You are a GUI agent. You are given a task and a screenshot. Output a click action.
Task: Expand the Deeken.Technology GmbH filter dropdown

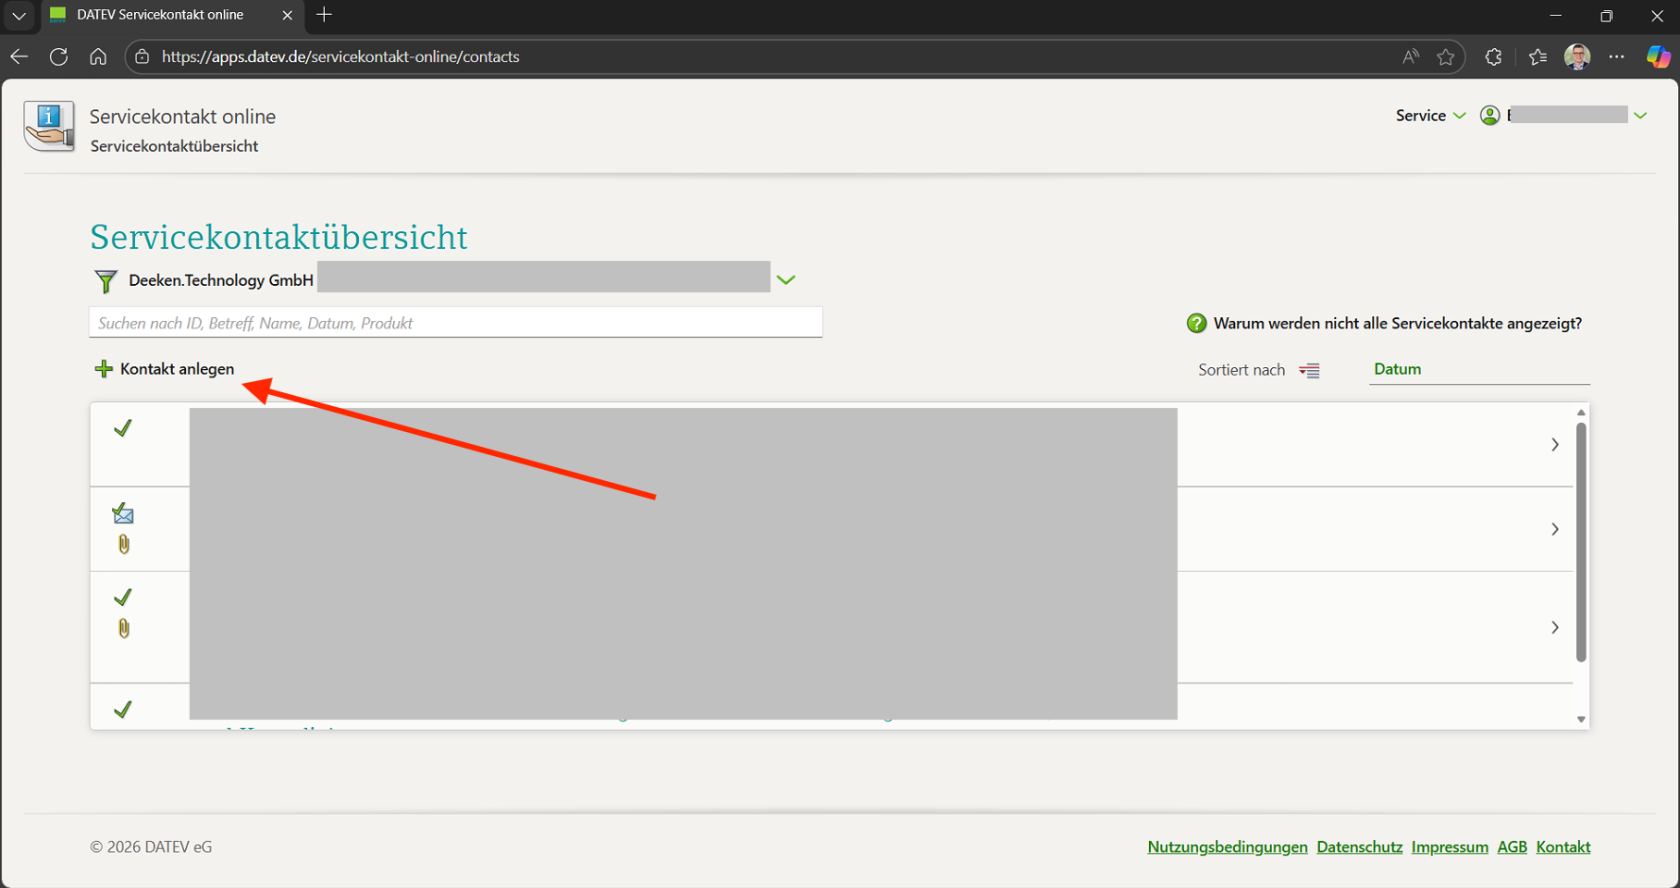point(786,280)
